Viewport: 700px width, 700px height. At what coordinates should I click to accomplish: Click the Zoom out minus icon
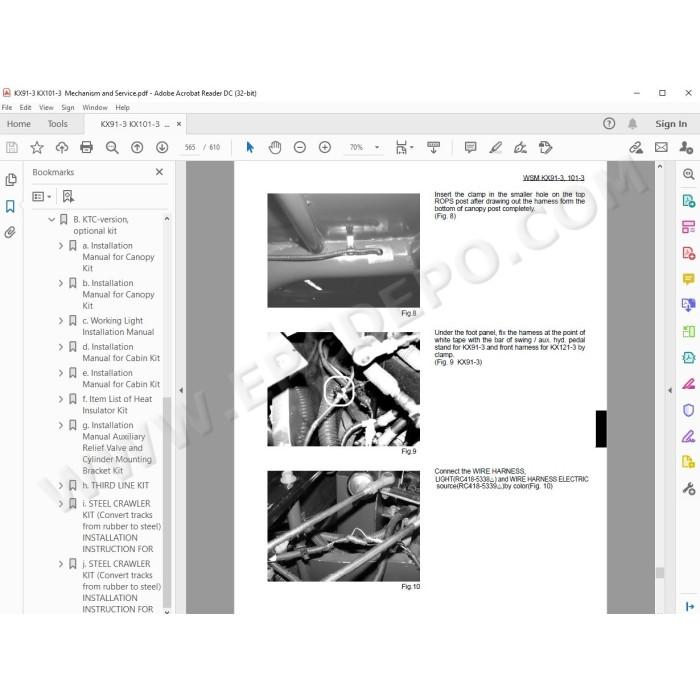(300, 147)
